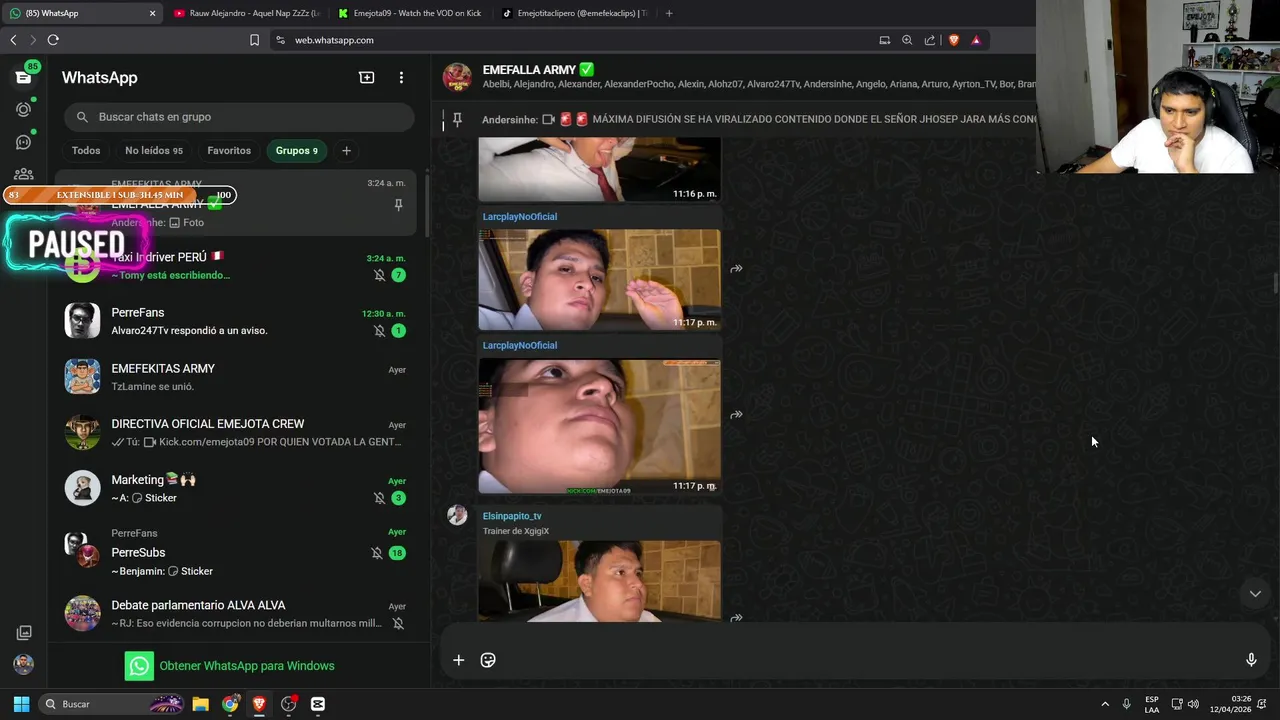Open Brave Shields lion icon
The width and height of the screenshot is (1280, 720).
pos(953,40)
